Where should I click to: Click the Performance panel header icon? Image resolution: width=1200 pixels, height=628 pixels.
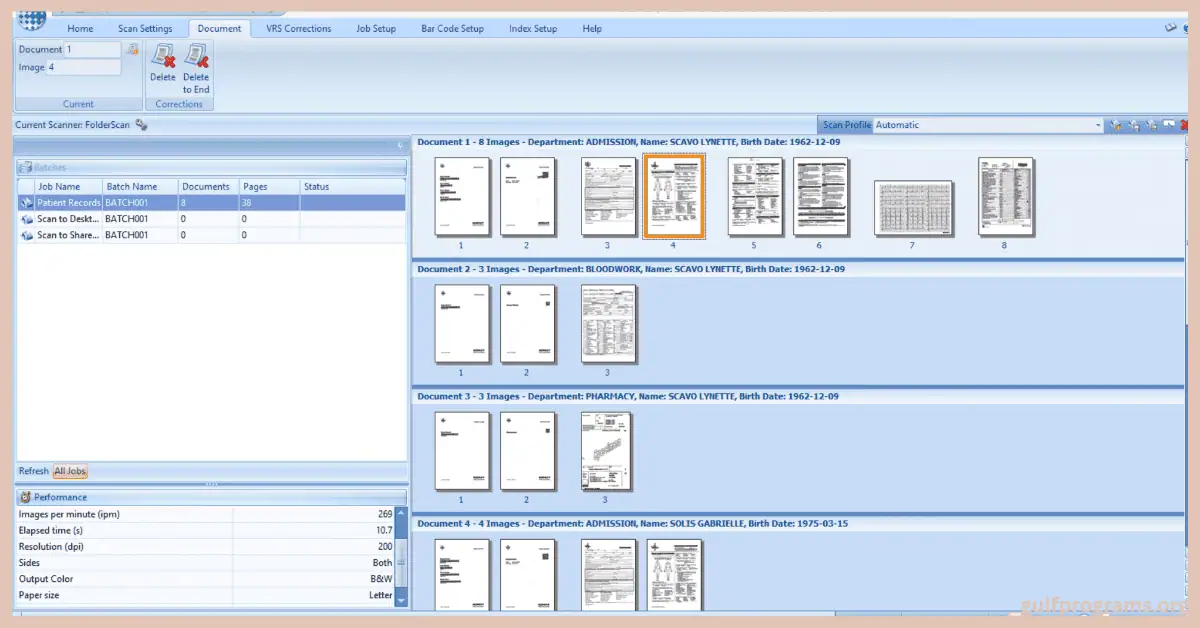(x=26, y=497)
